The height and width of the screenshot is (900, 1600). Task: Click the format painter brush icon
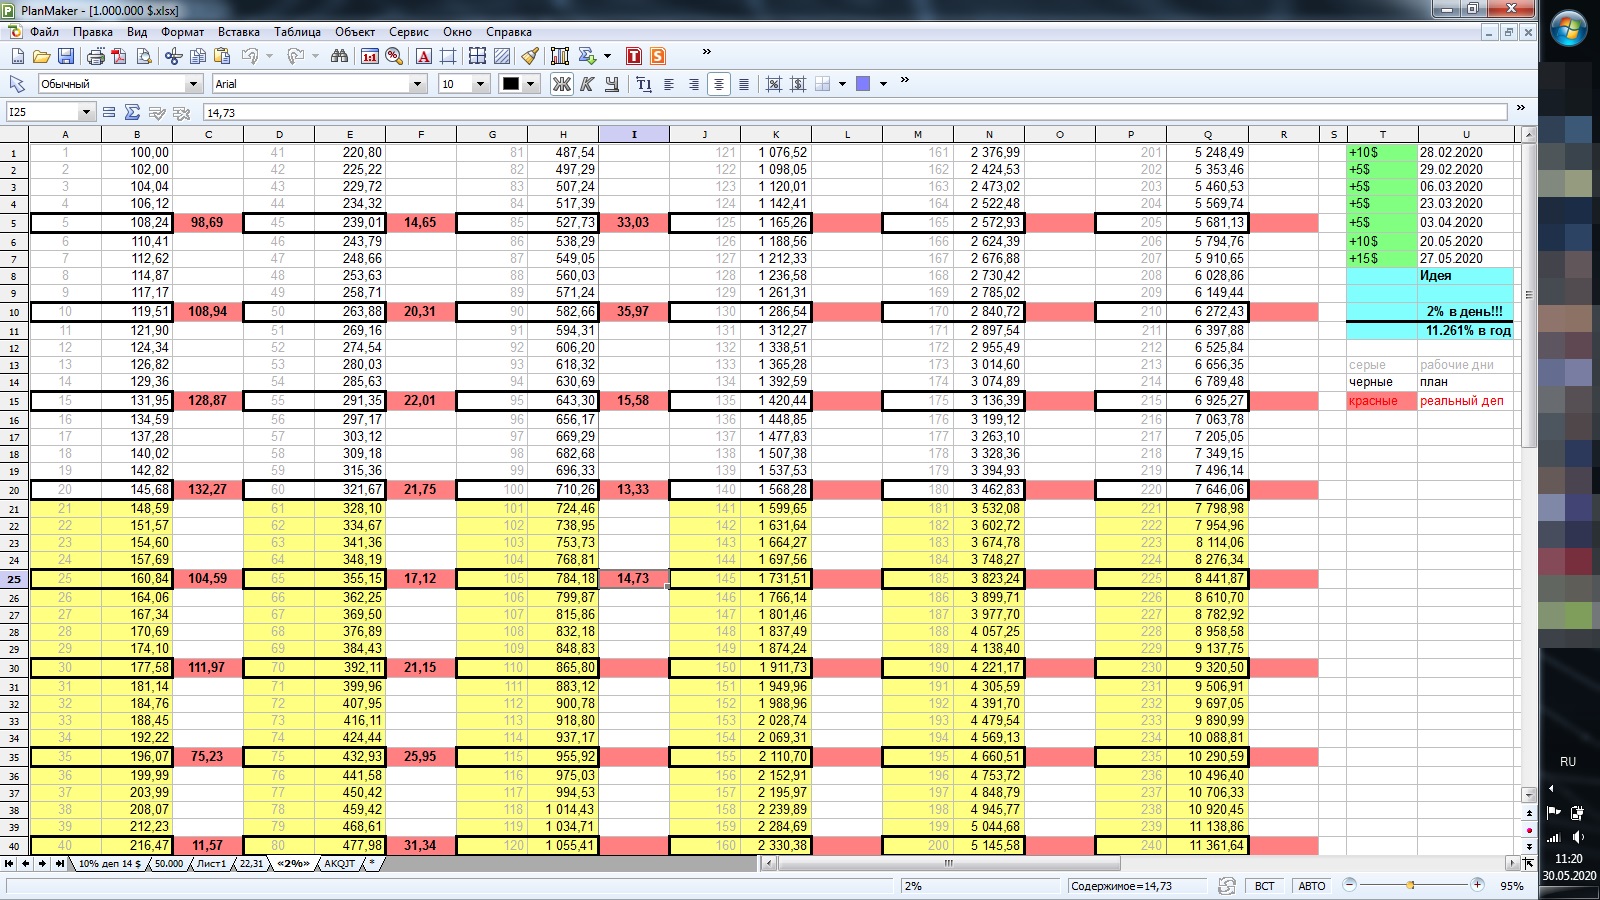tap(530, 57)
